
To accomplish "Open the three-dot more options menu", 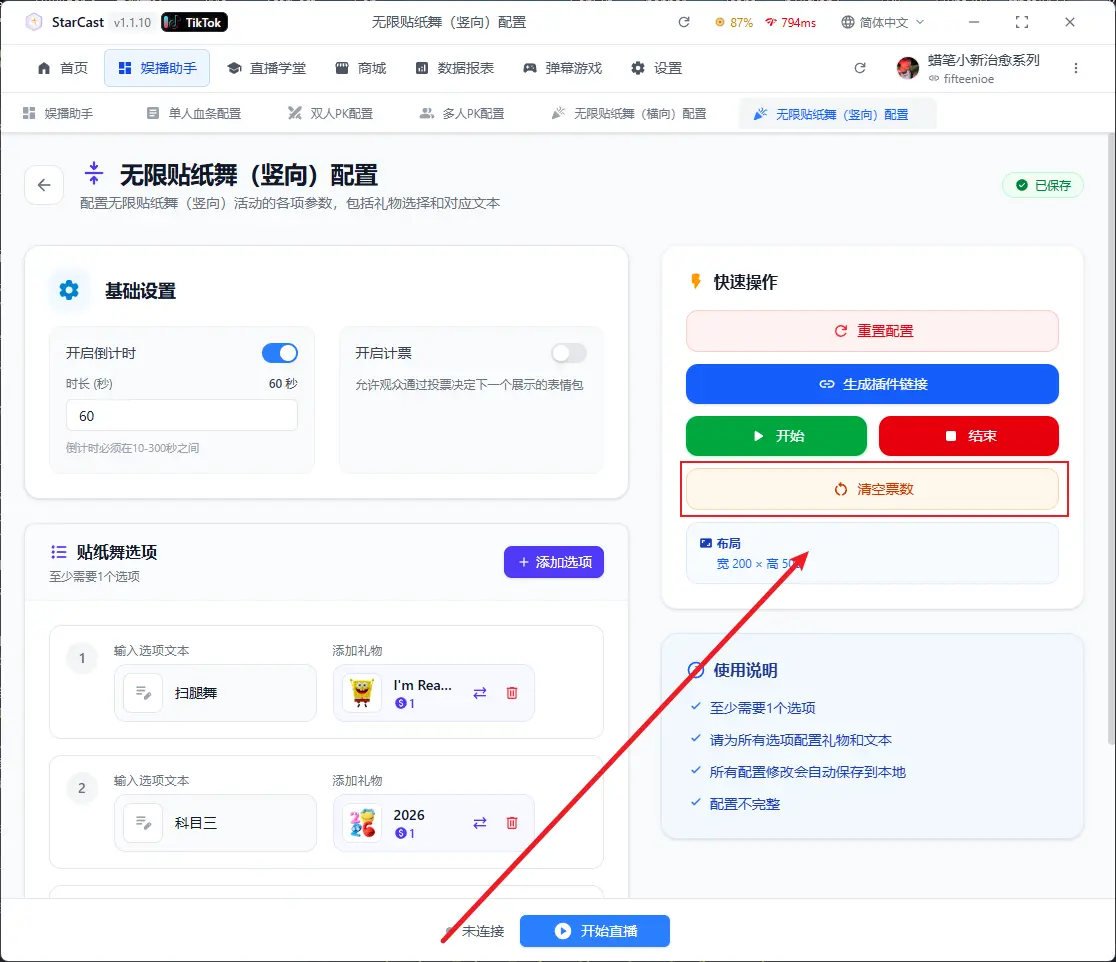I will 1076,68.
